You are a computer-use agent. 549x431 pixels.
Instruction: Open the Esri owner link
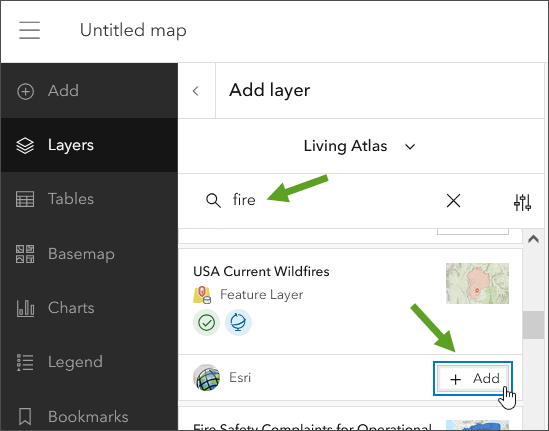(240, 377)
